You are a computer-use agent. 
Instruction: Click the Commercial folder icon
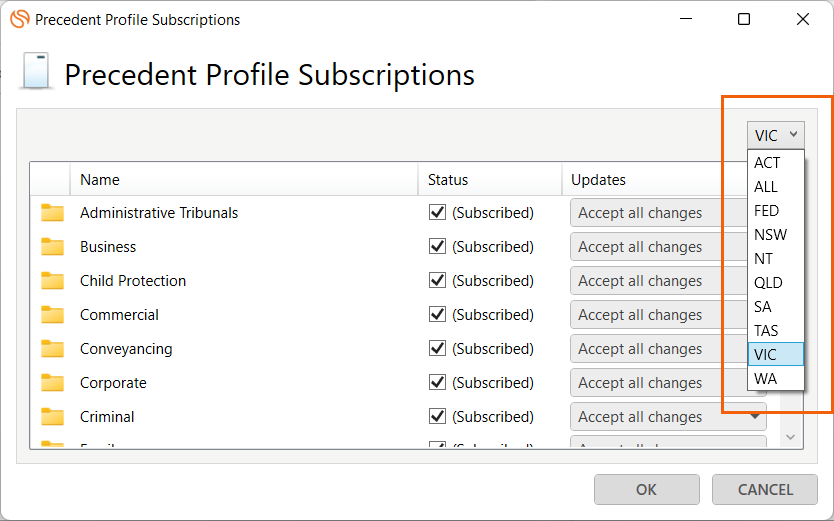52,315
